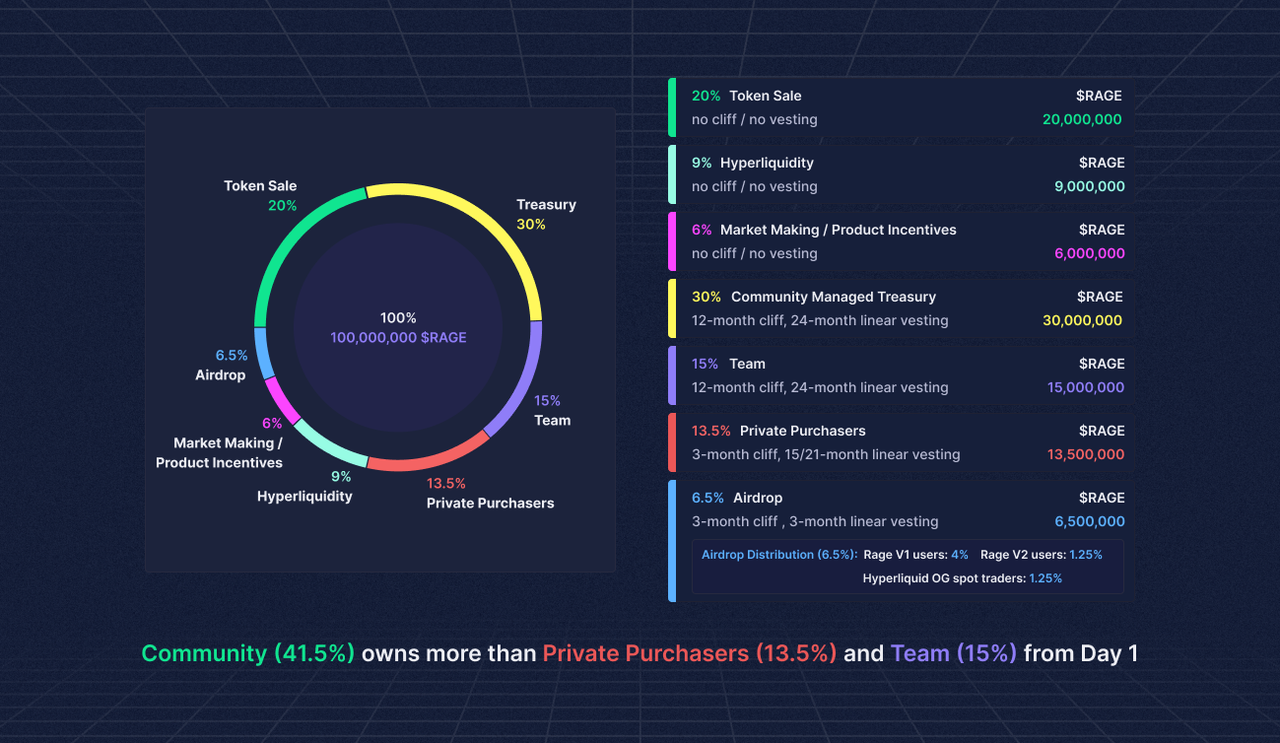
Task: Select the "Community Managed Treasury" row heading
Action: pyautogui.click(x=833, y=297)
